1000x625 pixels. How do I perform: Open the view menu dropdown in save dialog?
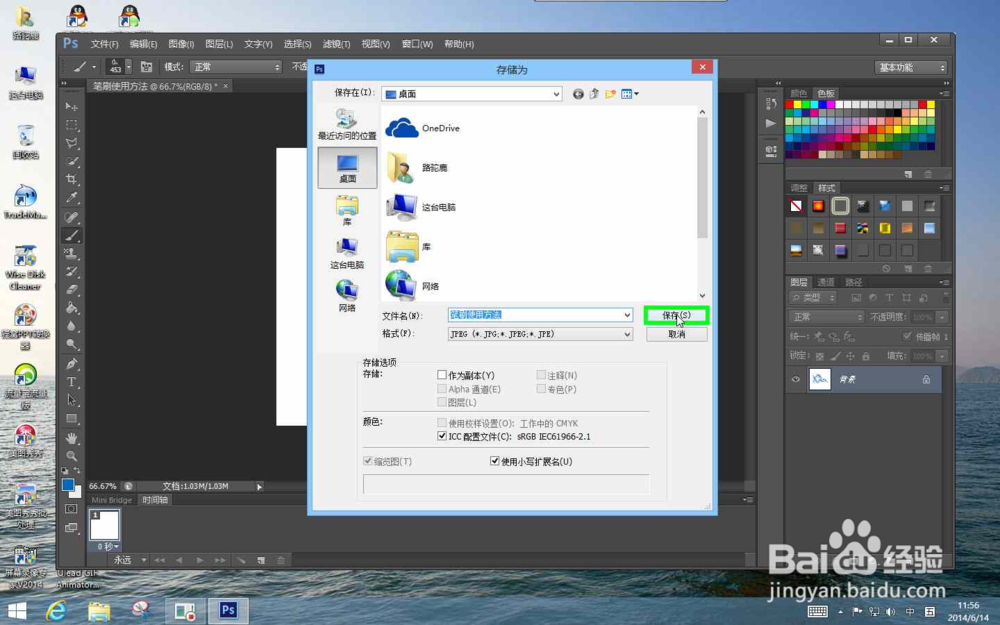point(630,94)
